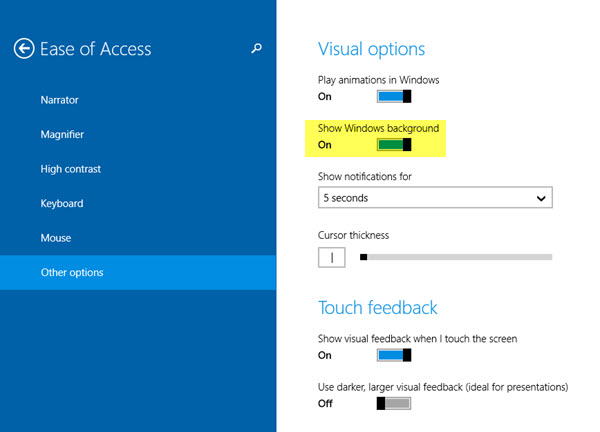Toggle Play animations in Windows switch
The width and height of the screenshot is (600, 432).
pyautogui.click(x=394, y=96)
